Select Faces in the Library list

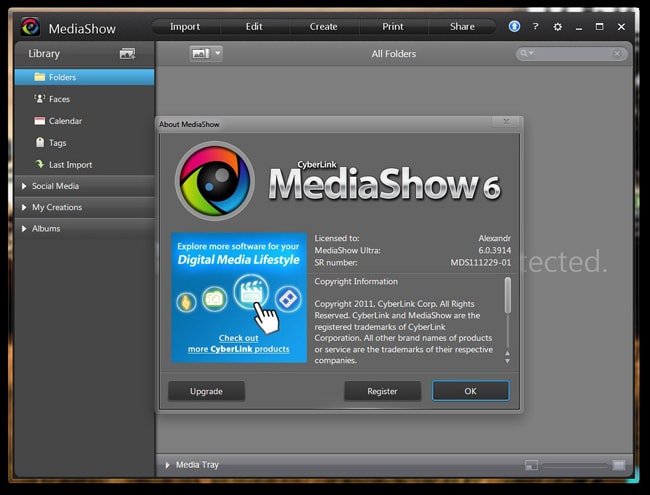pos(84,99)
